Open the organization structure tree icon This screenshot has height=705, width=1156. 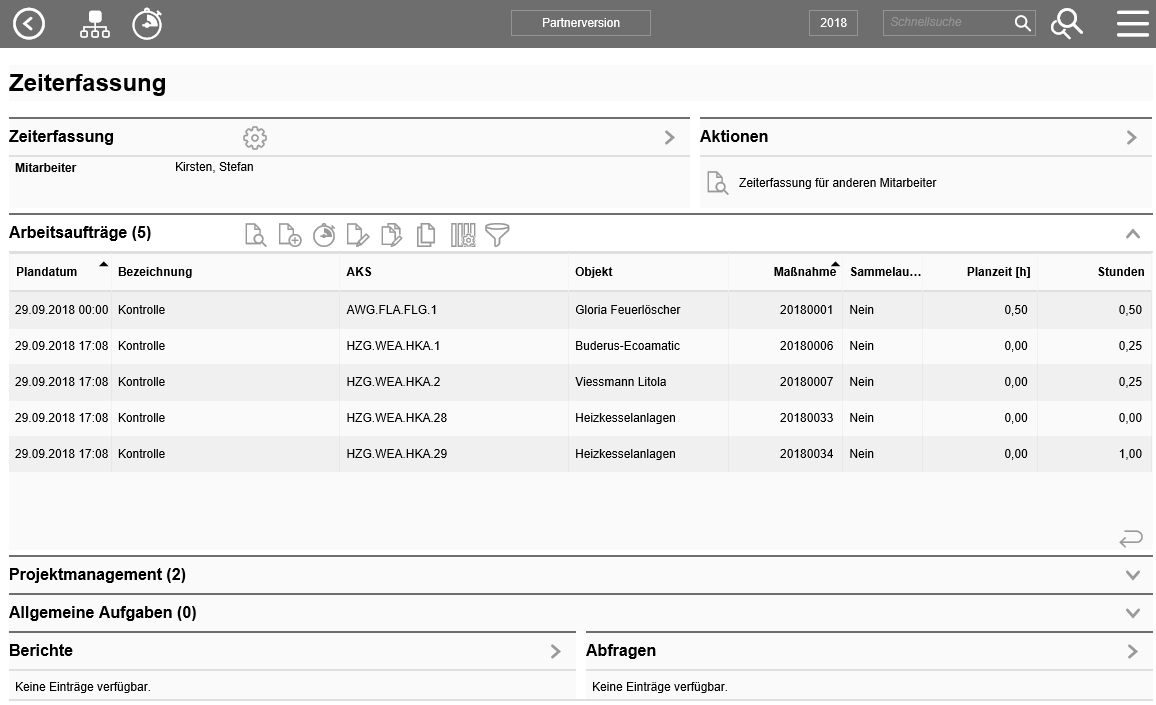coord(95,23)
